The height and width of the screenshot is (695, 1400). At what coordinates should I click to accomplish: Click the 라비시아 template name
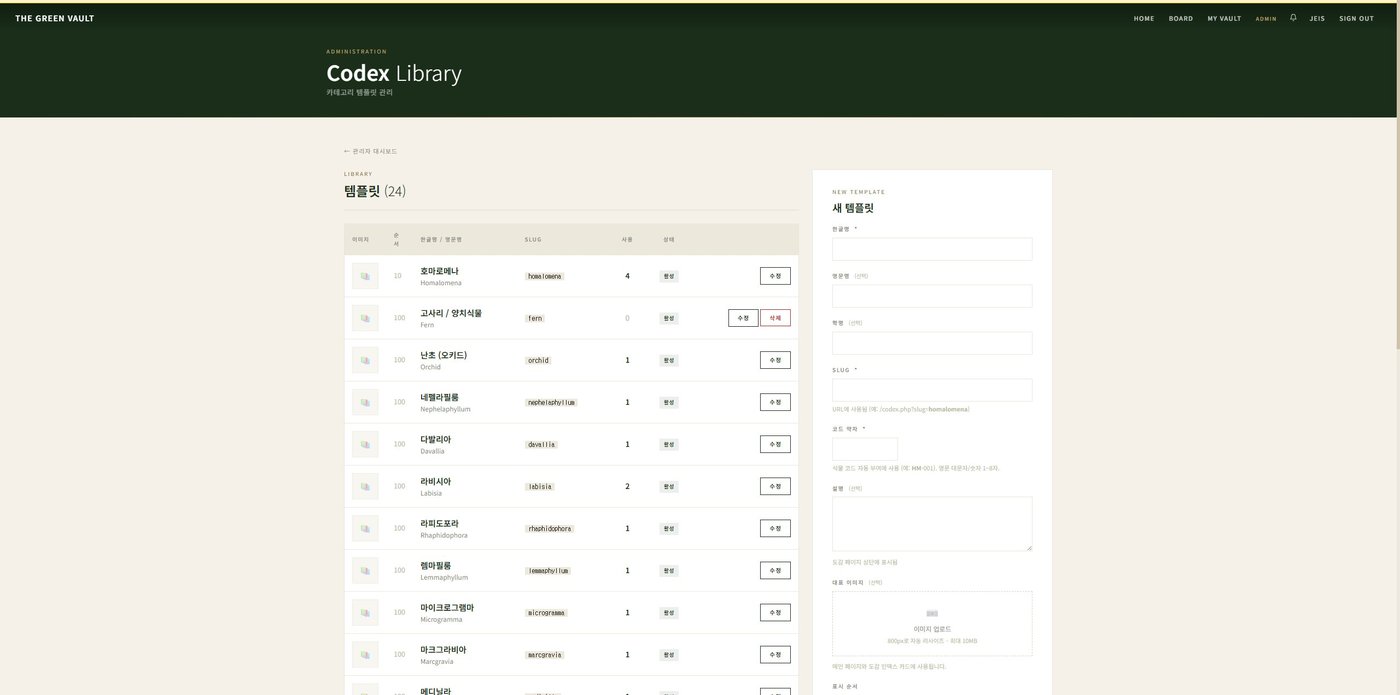(x=435, y=481)
